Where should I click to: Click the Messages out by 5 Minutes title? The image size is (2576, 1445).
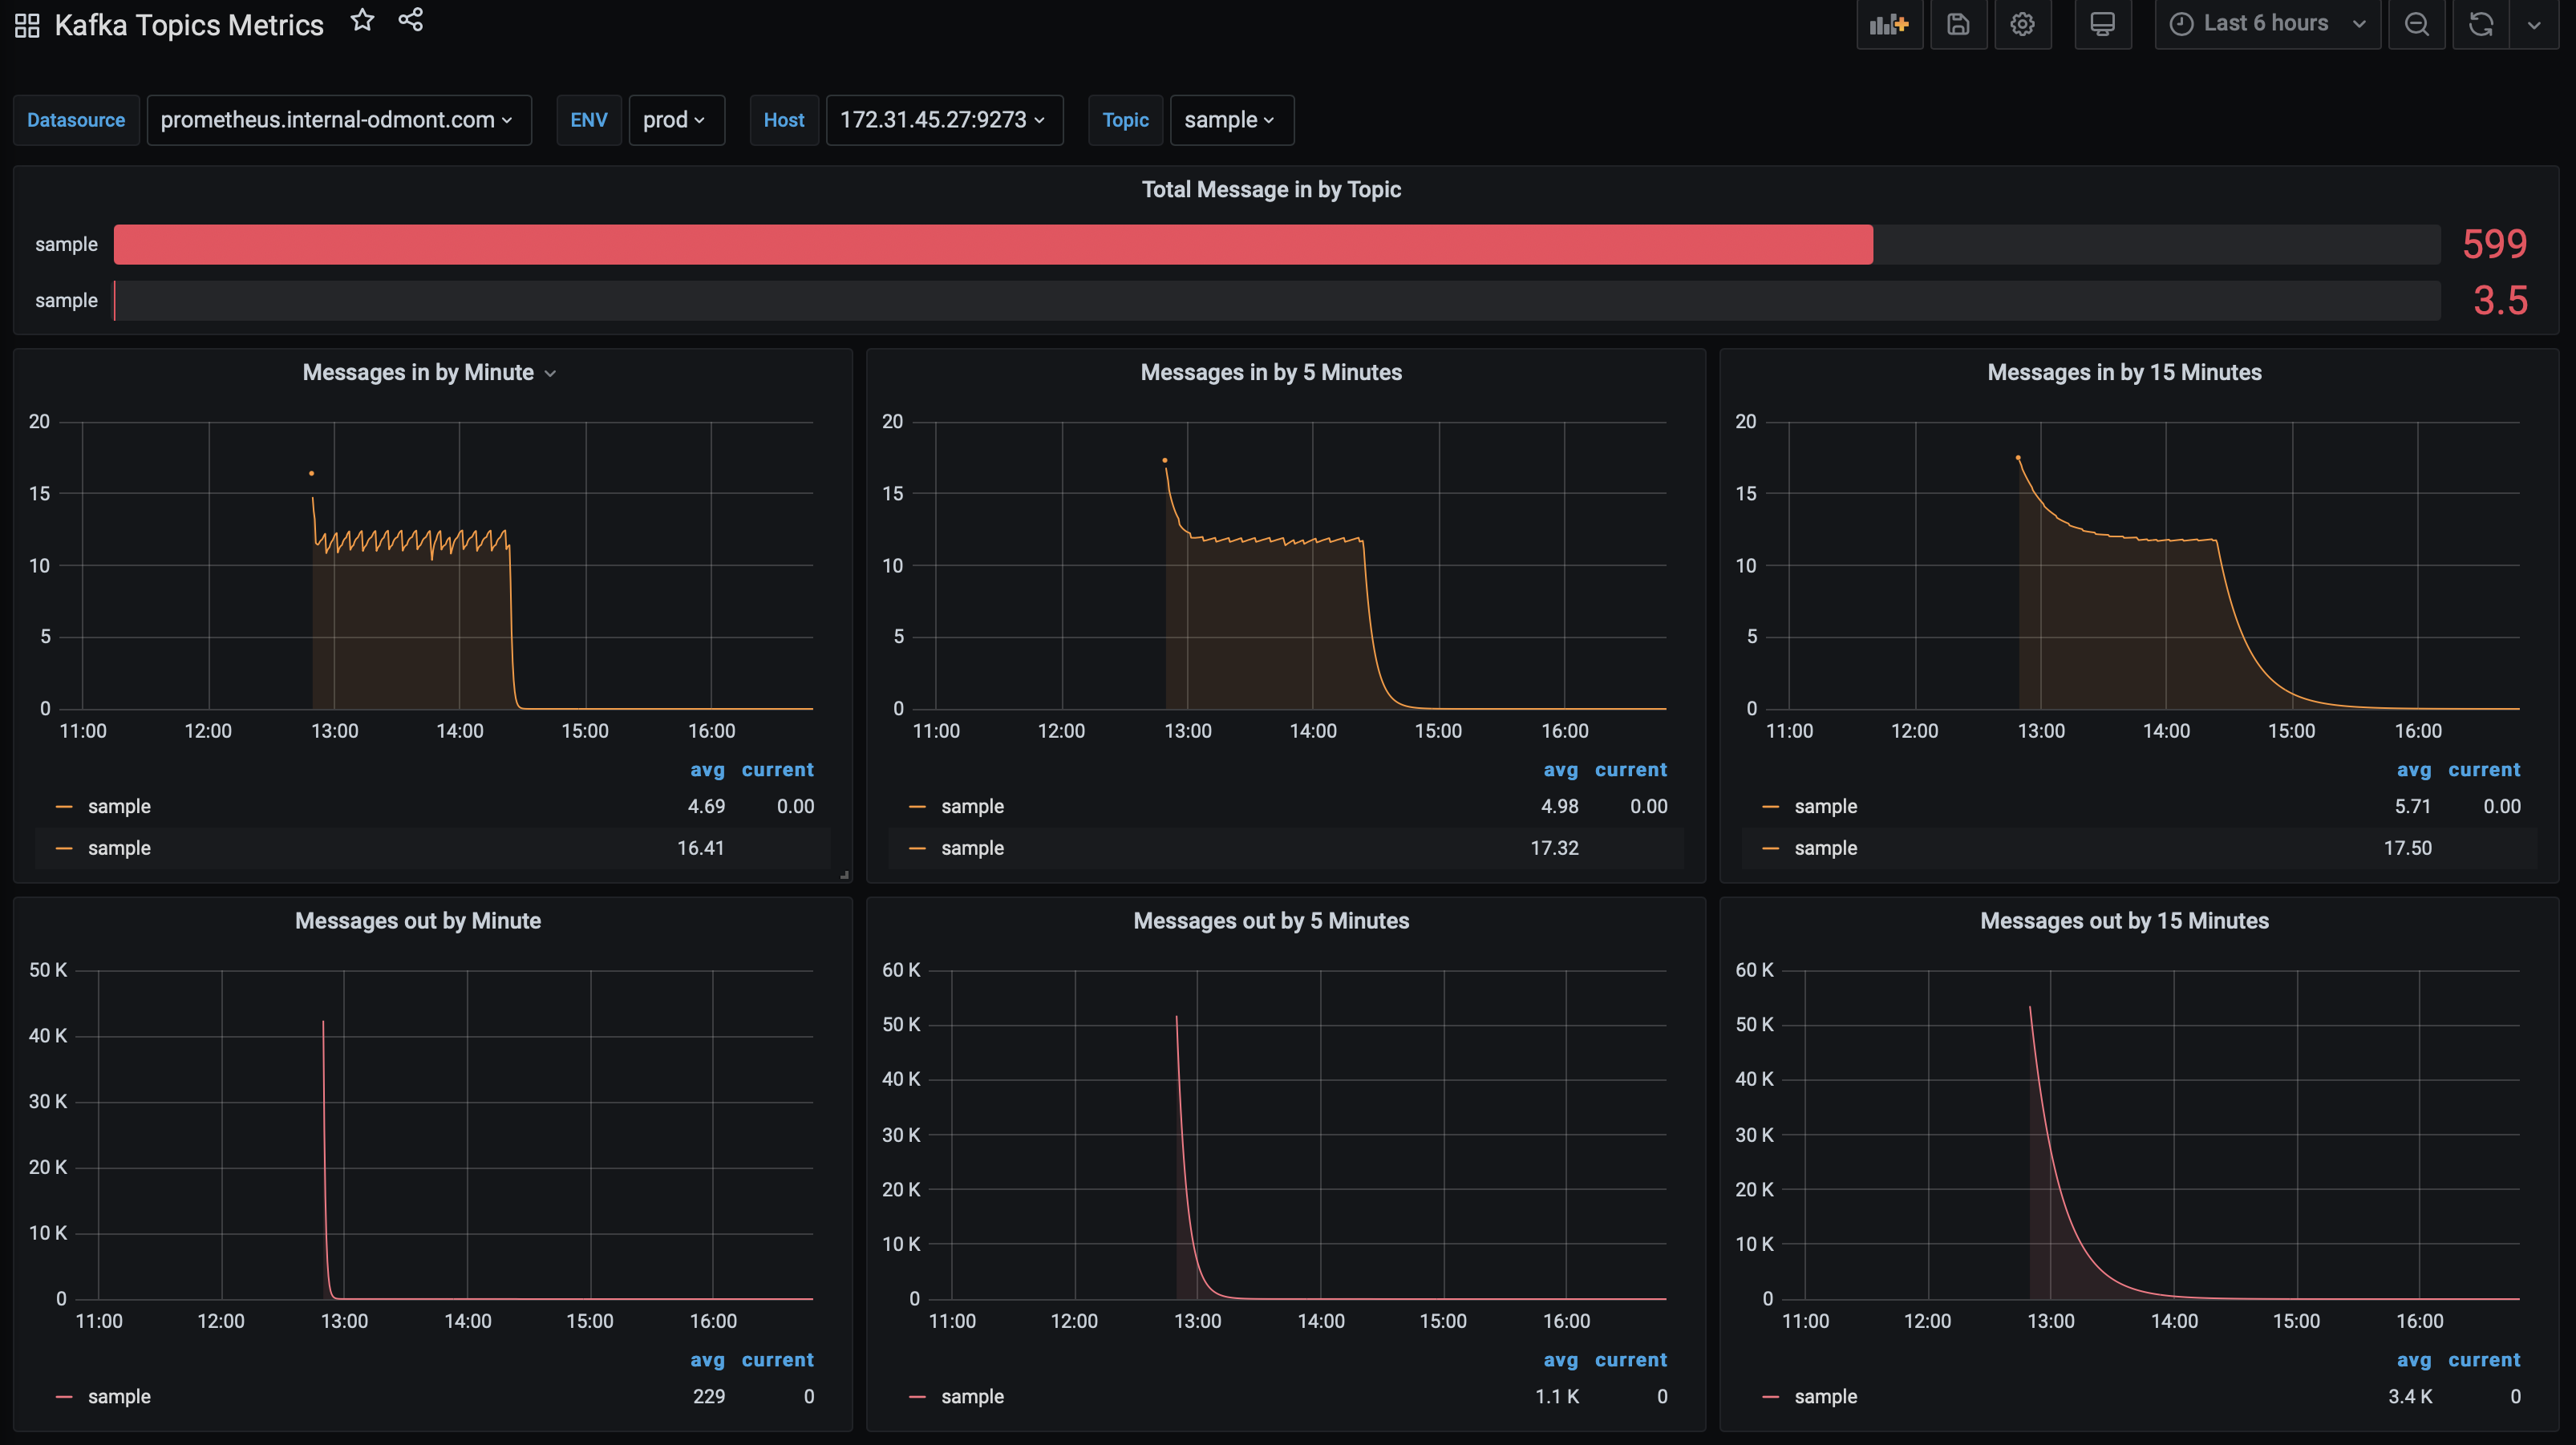pos(1270,921)
